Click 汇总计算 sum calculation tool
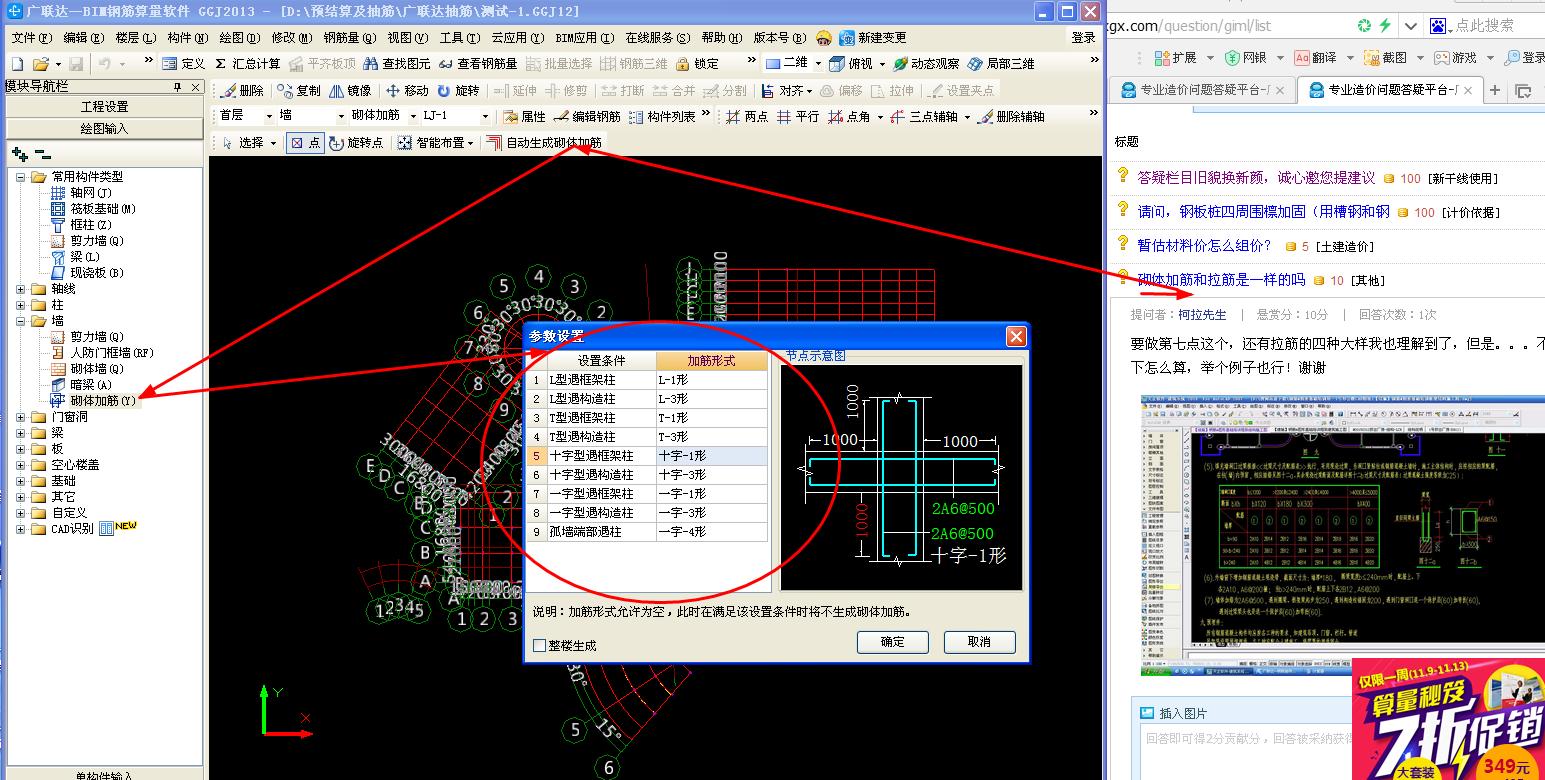The width and height of the screenshot is (1545, 780). (247, 63)
